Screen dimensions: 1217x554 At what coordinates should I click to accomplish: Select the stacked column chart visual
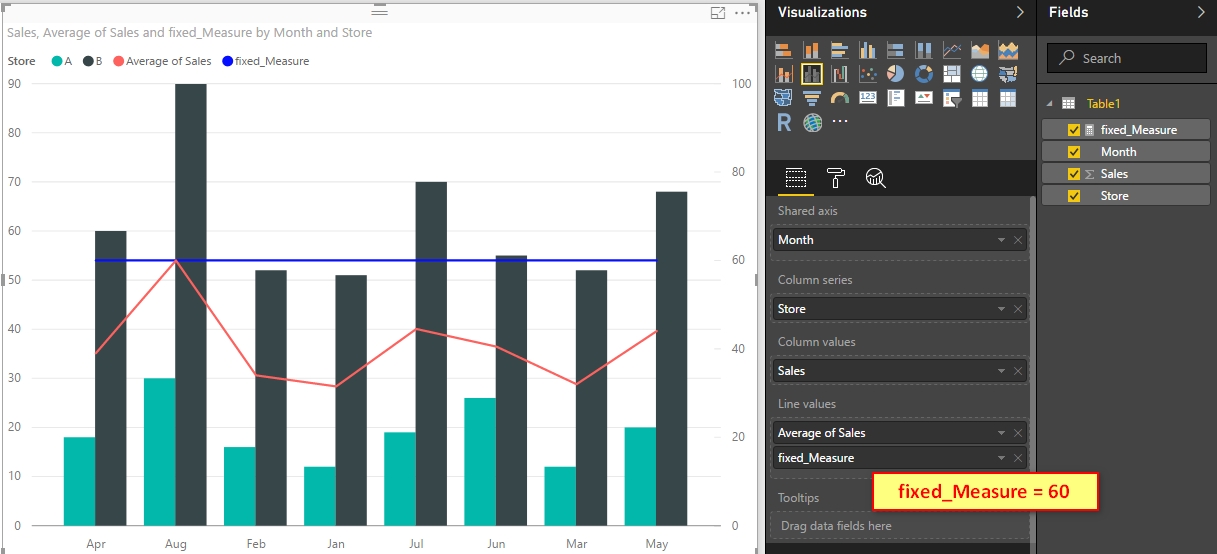coord(811,50)
